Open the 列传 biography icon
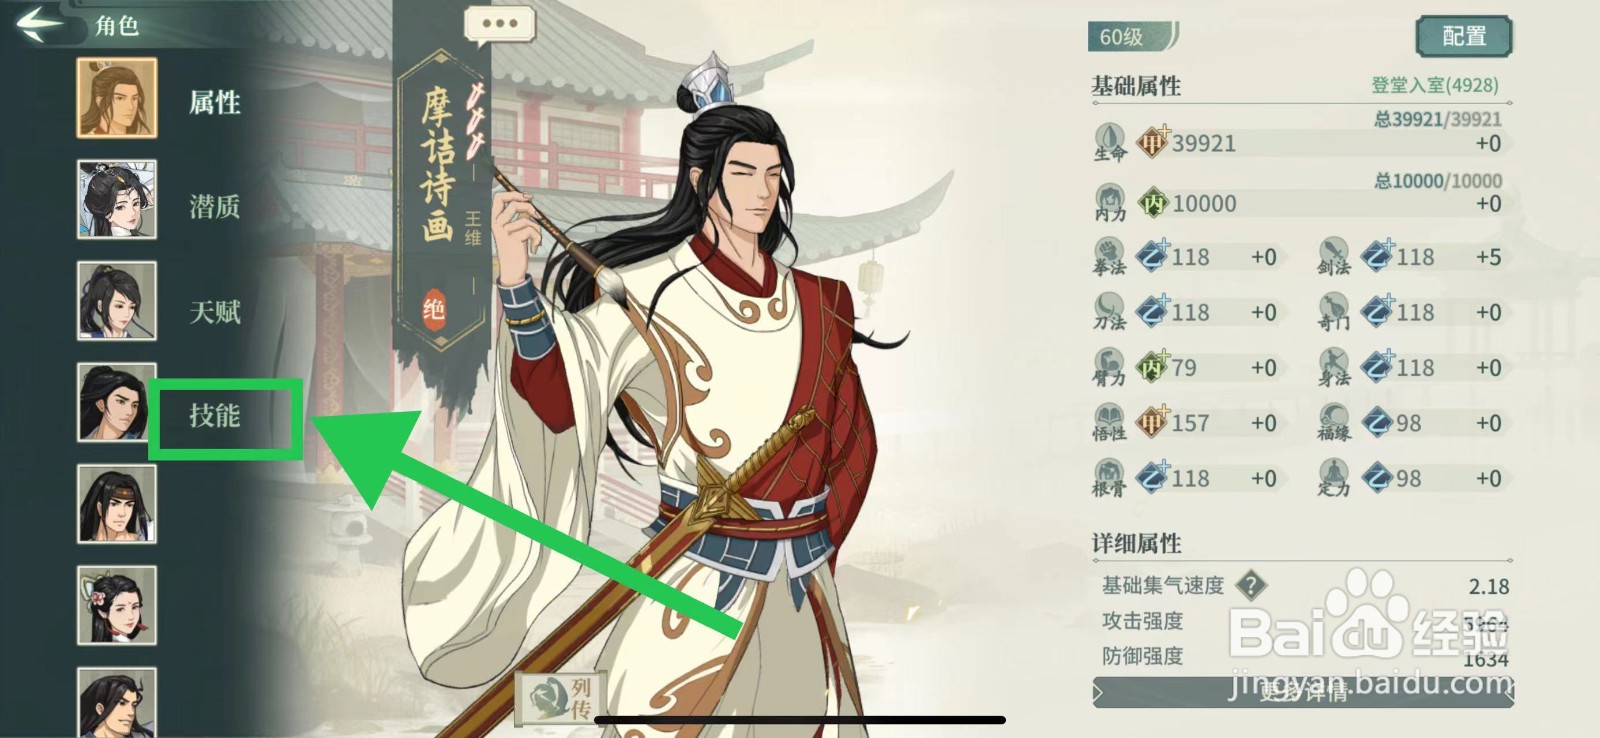The width and height of the screenshot is (1600, 738). coord(562,697)
